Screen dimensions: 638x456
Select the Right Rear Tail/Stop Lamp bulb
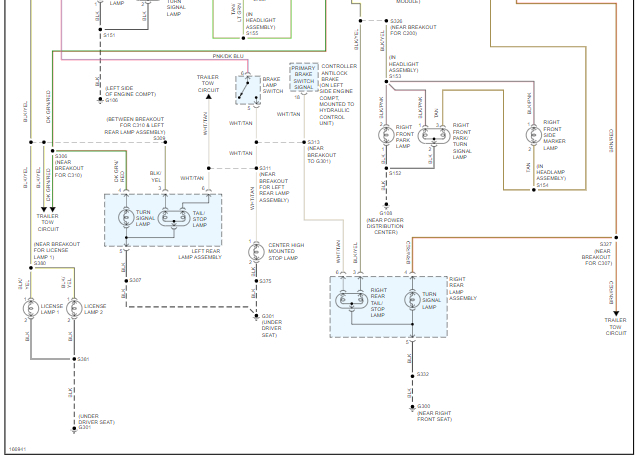coord(352,300)
